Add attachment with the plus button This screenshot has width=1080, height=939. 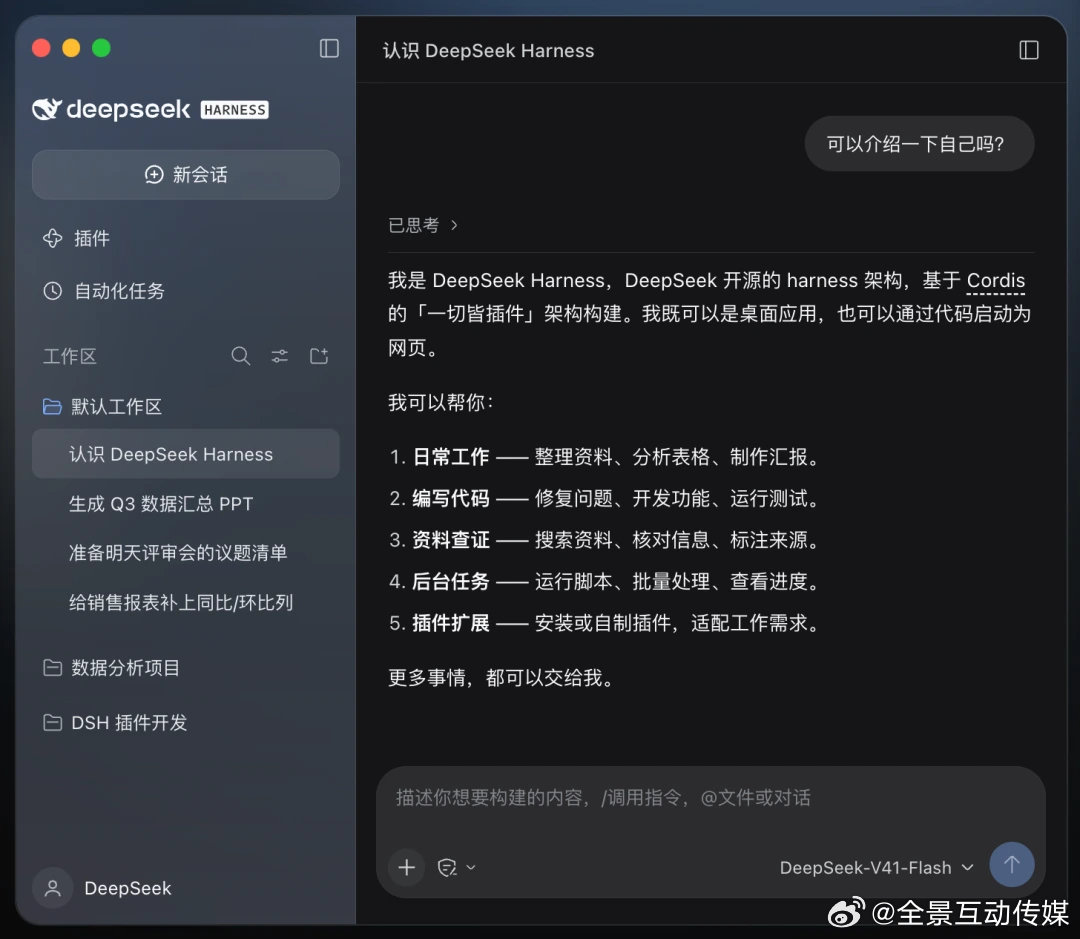pos(406,867)
